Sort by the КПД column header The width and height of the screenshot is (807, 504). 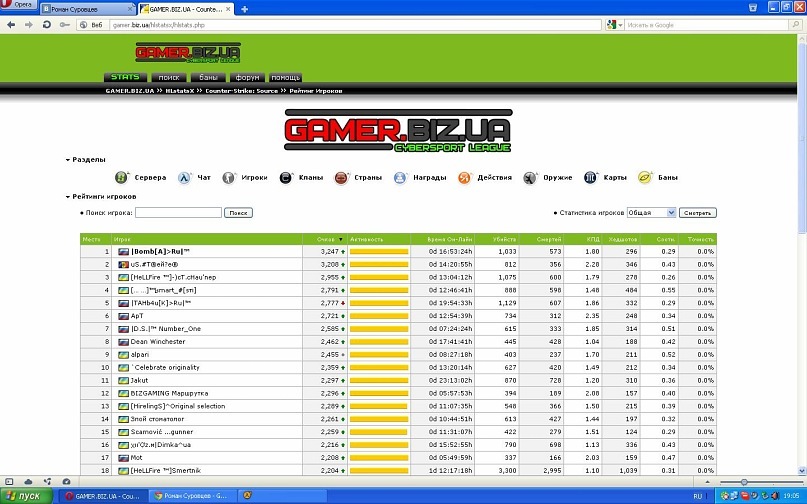tap(593, 239)
